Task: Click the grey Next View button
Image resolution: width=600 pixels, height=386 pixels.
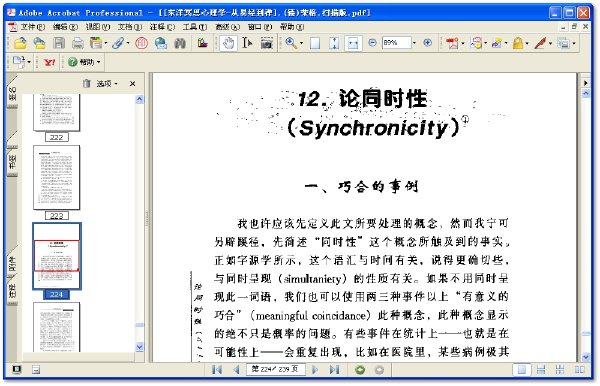Action: pos(379,370)
